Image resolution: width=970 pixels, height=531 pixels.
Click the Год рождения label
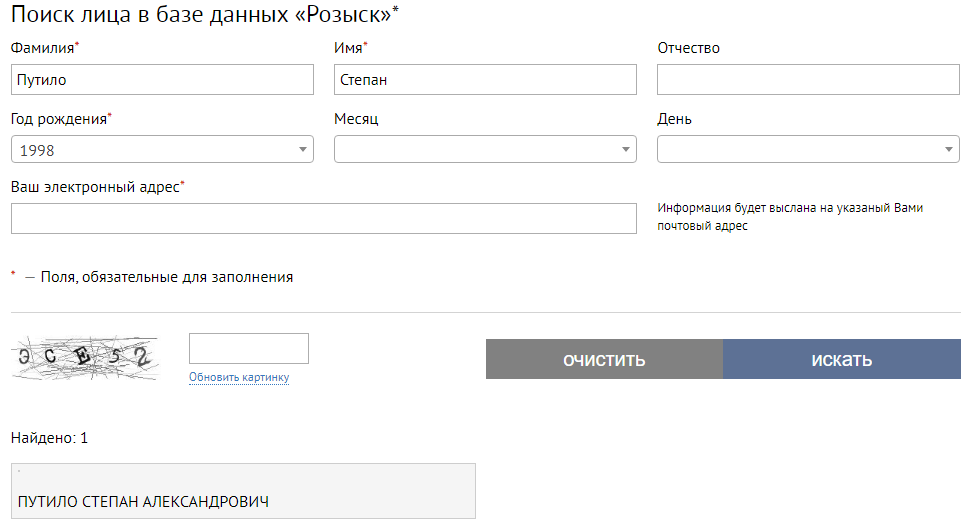click(59, 119)
